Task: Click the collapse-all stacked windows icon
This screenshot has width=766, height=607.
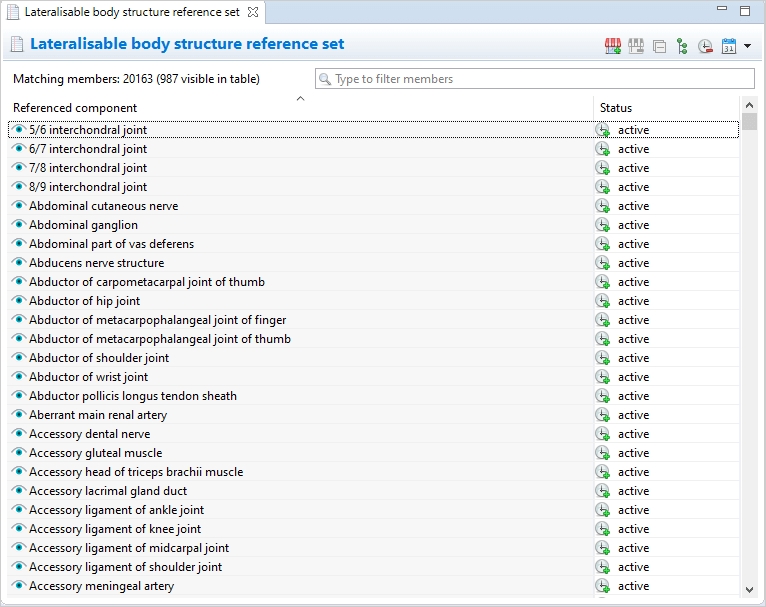Action: coord(660,46)
